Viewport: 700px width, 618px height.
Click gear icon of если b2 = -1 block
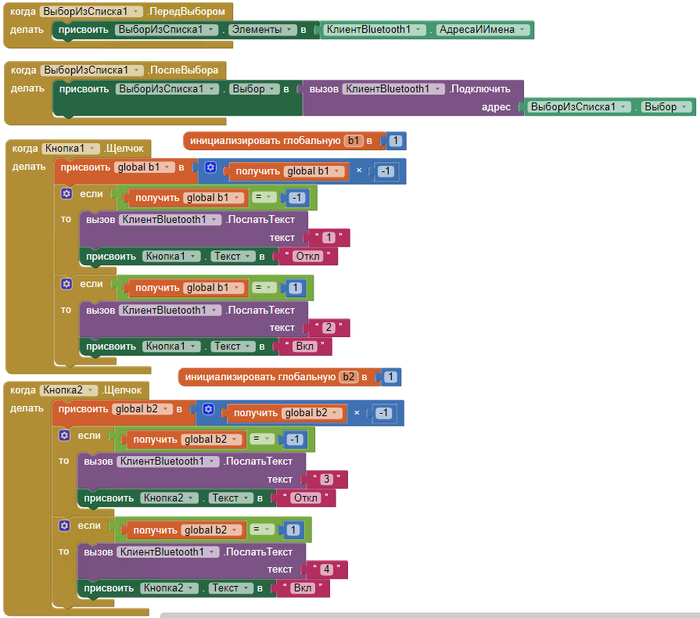[64, 435]
